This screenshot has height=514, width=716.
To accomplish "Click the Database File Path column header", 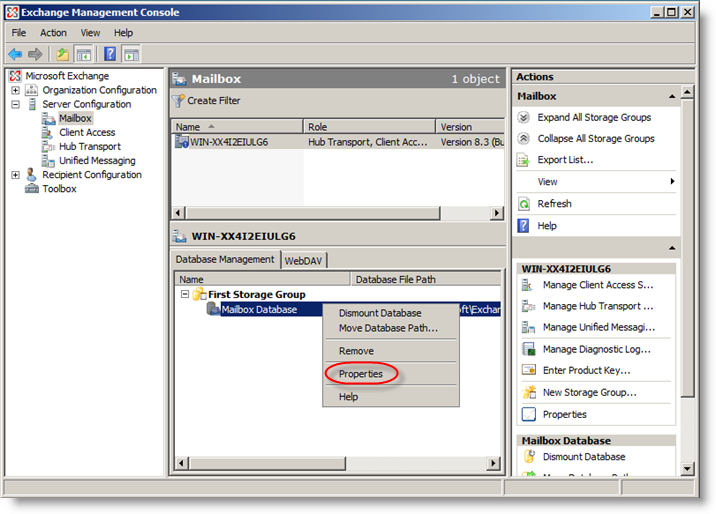I will pyautogui.click(x=426, y=279).
